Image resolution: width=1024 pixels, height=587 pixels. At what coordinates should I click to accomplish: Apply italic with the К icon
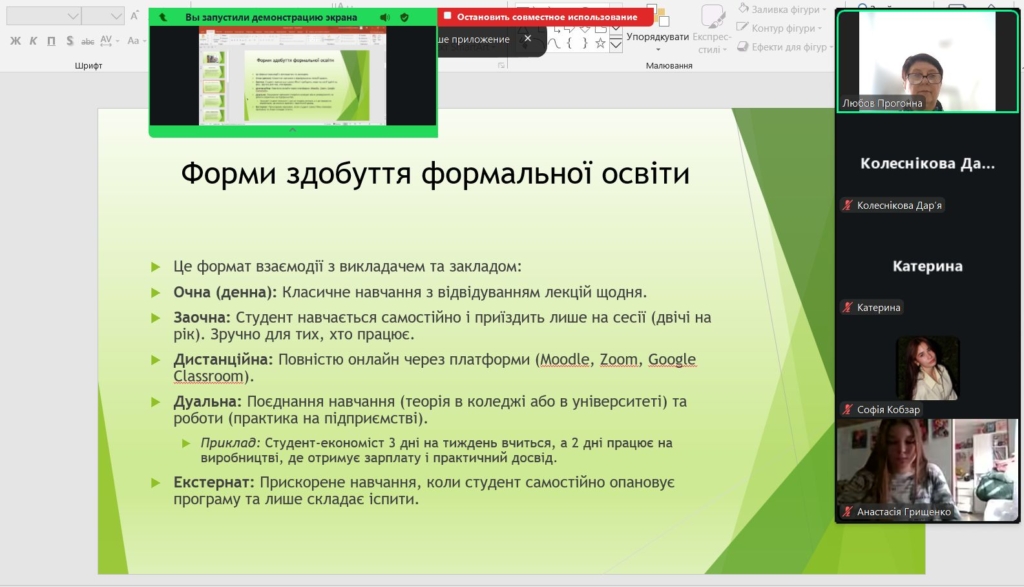tap(33, 41)
